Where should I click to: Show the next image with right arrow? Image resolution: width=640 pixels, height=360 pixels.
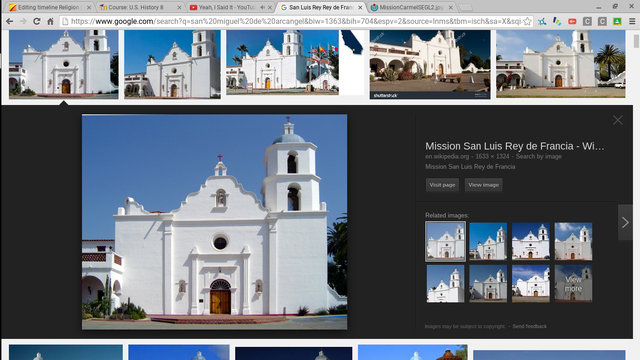click(x=625, y=222)
